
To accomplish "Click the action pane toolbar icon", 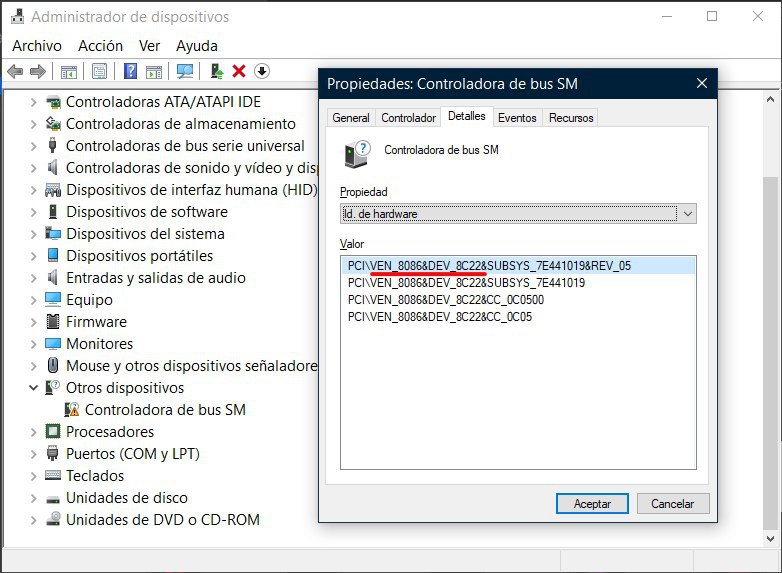I will (154, 72).
